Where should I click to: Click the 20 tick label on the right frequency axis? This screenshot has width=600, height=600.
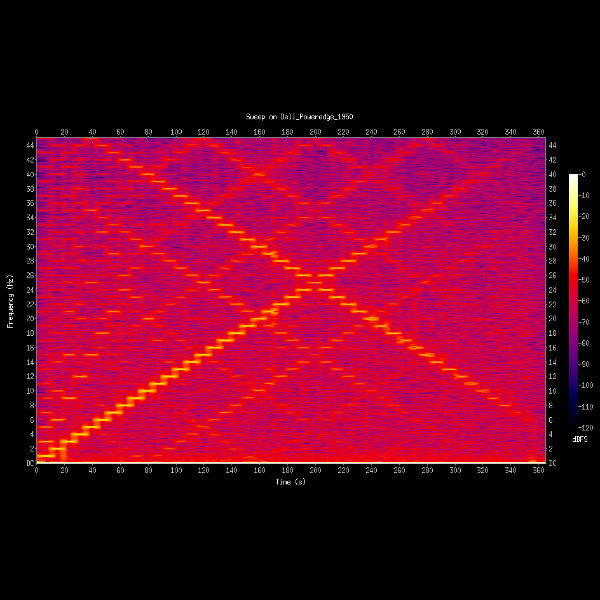tap(552, 318)
